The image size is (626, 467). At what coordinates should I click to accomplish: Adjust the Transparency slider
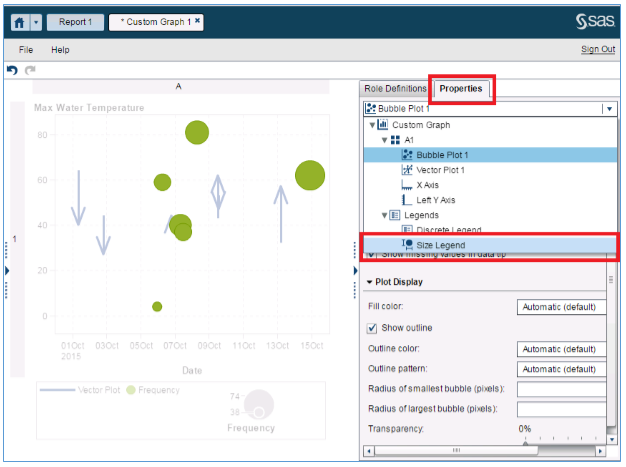tap(525, 442)
